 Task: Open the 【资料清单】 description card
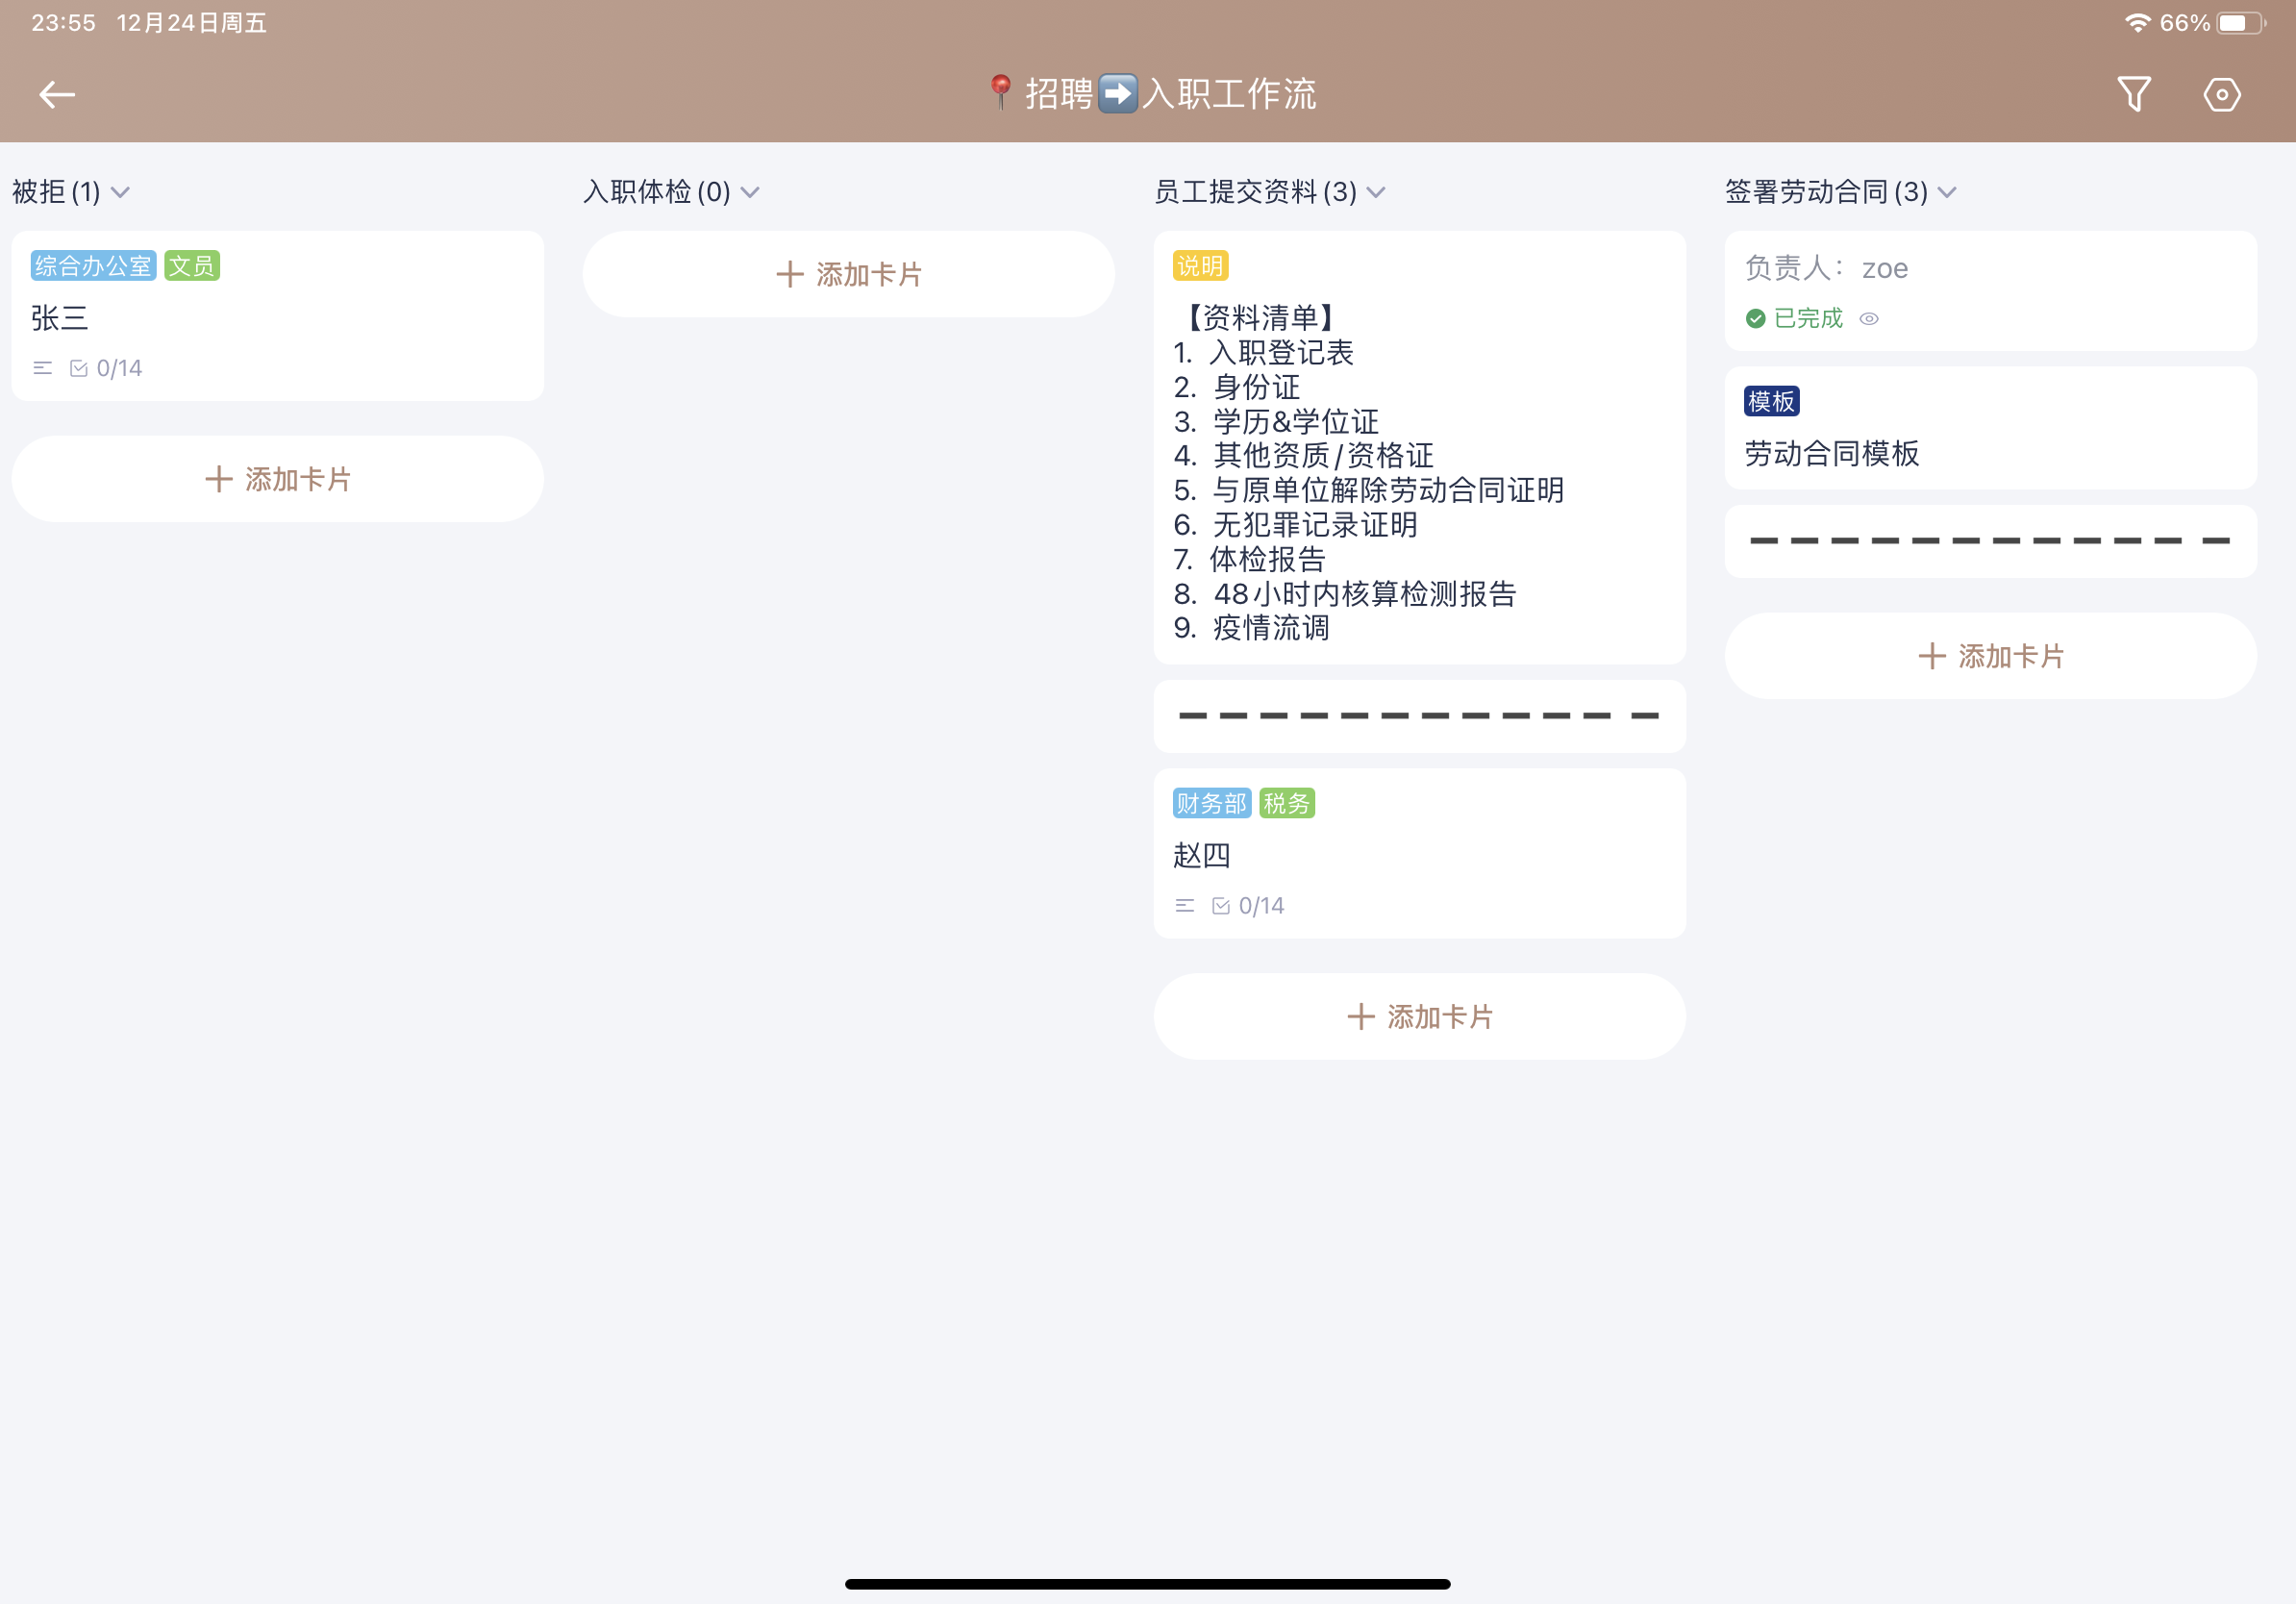(x=1419, y=447)
